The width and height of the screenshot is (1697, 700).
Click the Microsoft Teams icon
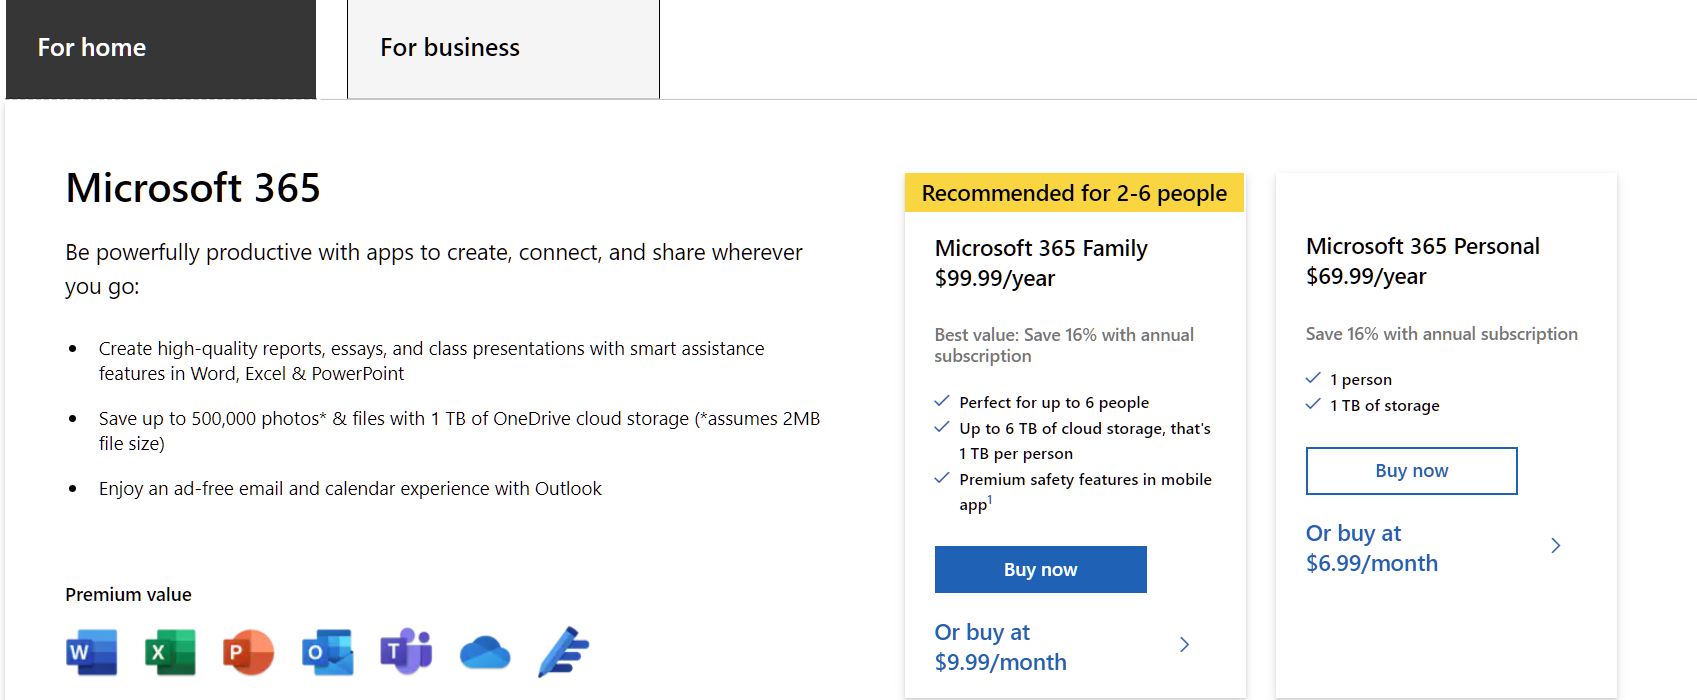(x=406, y=652)
